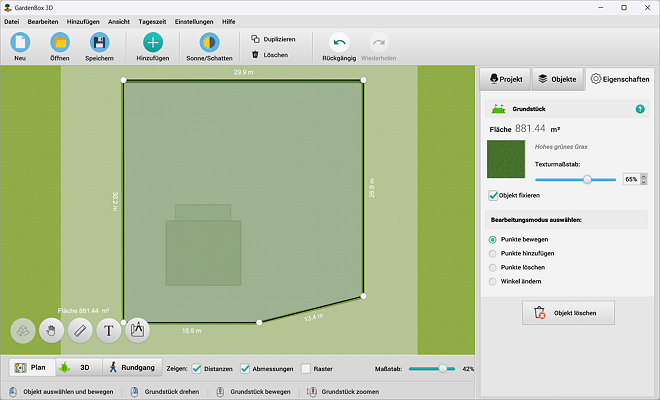Click the Hinzufügen plus icon
The height and width of the screenshot is (400, 660).
[153, 42]
